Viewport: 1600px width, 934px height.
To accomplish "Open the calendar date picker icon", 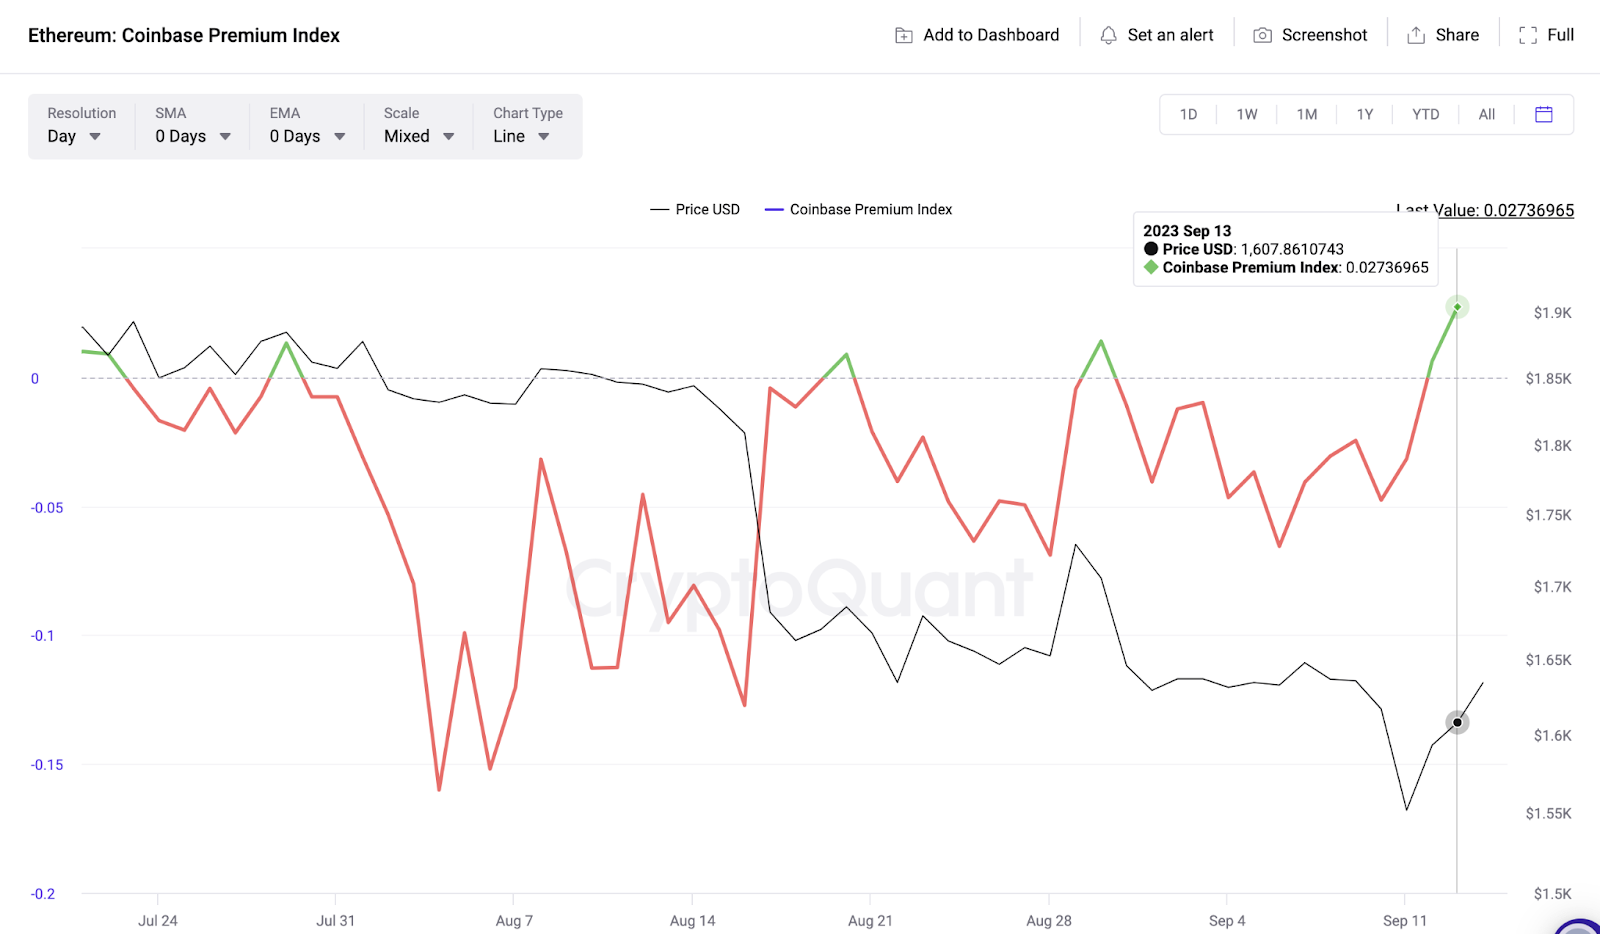I will (1544, 114).
